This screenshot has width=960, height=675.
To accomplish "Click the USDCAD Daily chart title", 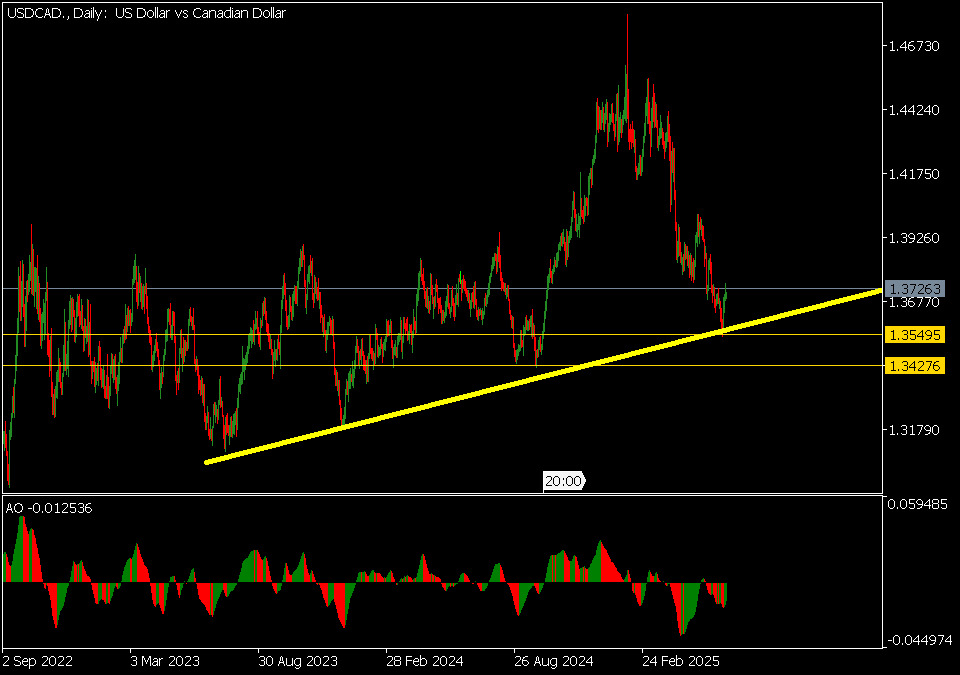I will (146, 13).
